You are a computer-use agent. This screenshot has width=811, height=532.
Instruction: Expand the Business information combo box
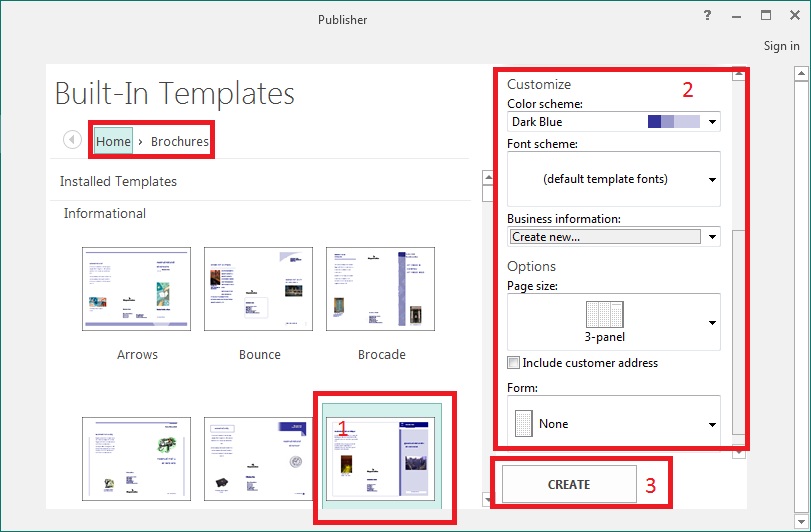712,237
